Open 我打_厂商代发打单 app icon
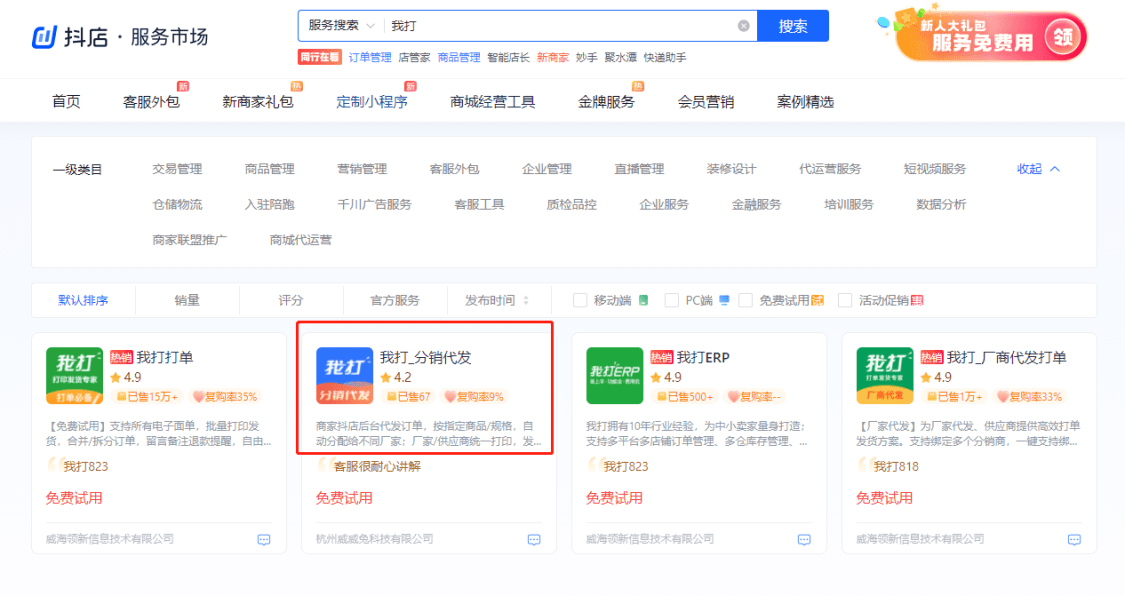This screenshot has height=596, width=1125. tap(885, 376)
